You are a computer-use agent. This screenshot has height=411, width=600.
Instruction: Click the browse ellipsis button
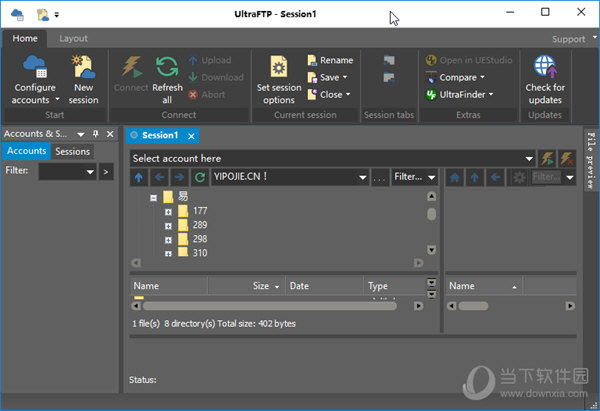[x=379, y=177]
